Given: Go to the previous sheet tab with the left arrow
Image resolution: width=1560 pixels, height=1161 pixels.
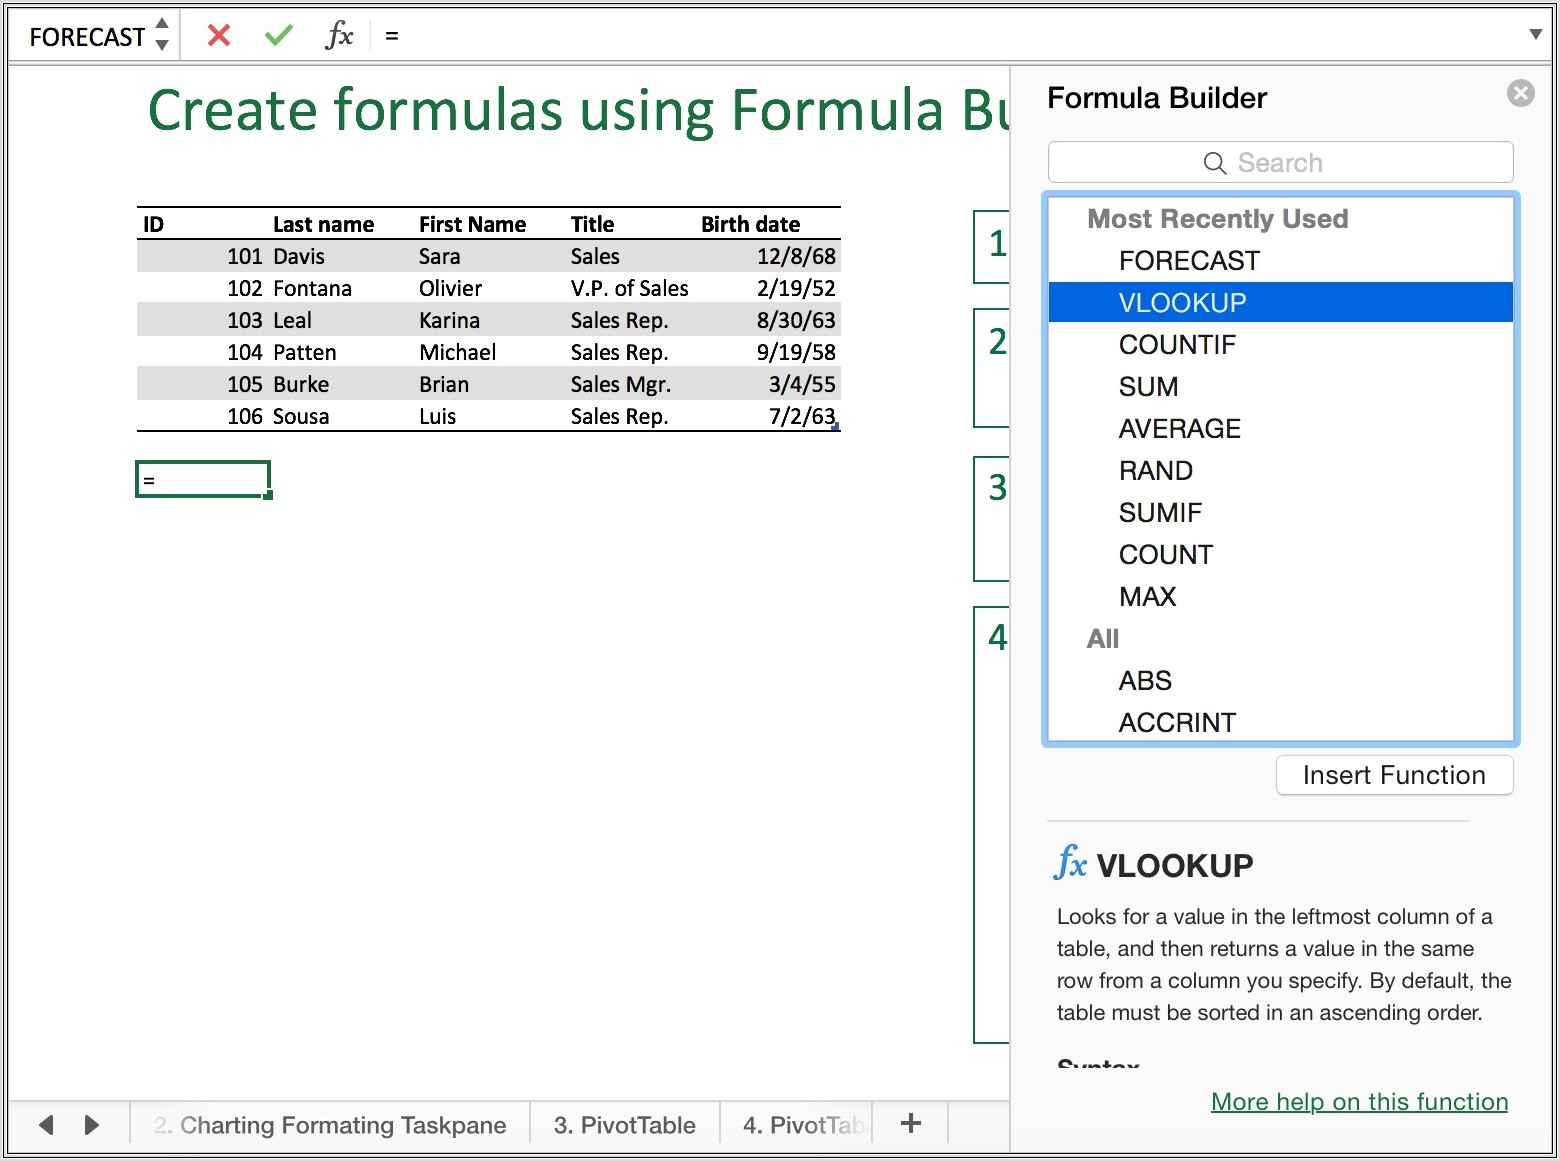Looking at the screenshot, I should (x=46, y=1125).
